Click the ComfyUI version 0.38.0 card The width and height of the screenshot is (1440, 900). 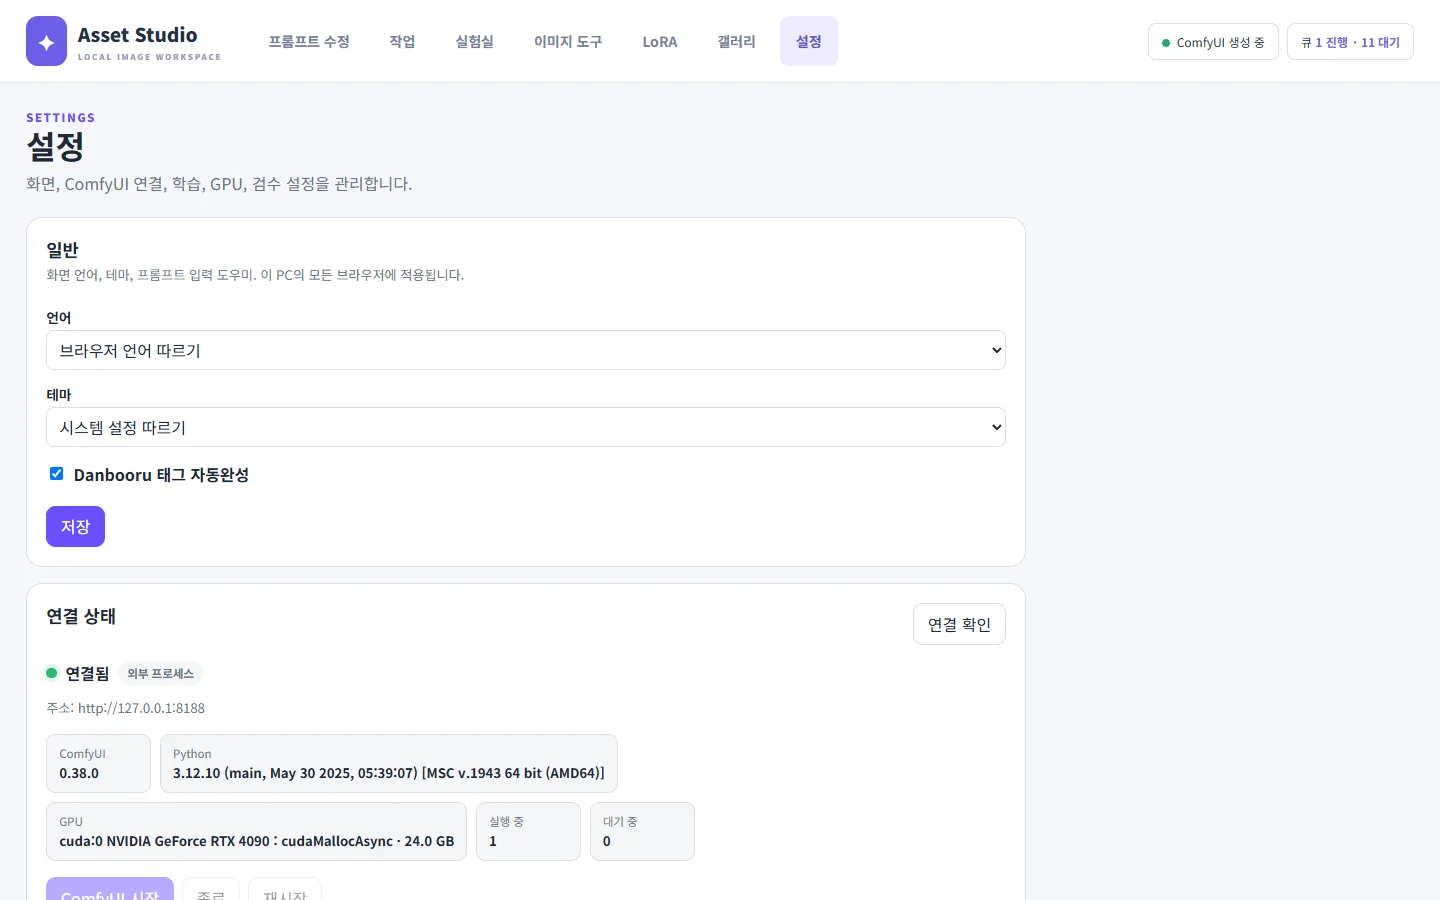pos(98,763)
